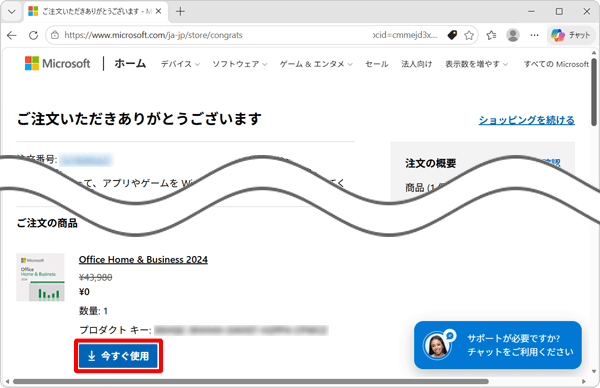The height and width of the screenshot is (388, 600).
Task: Open the Office Home & Business 2024 link
Action: click(x=143, y=259)
